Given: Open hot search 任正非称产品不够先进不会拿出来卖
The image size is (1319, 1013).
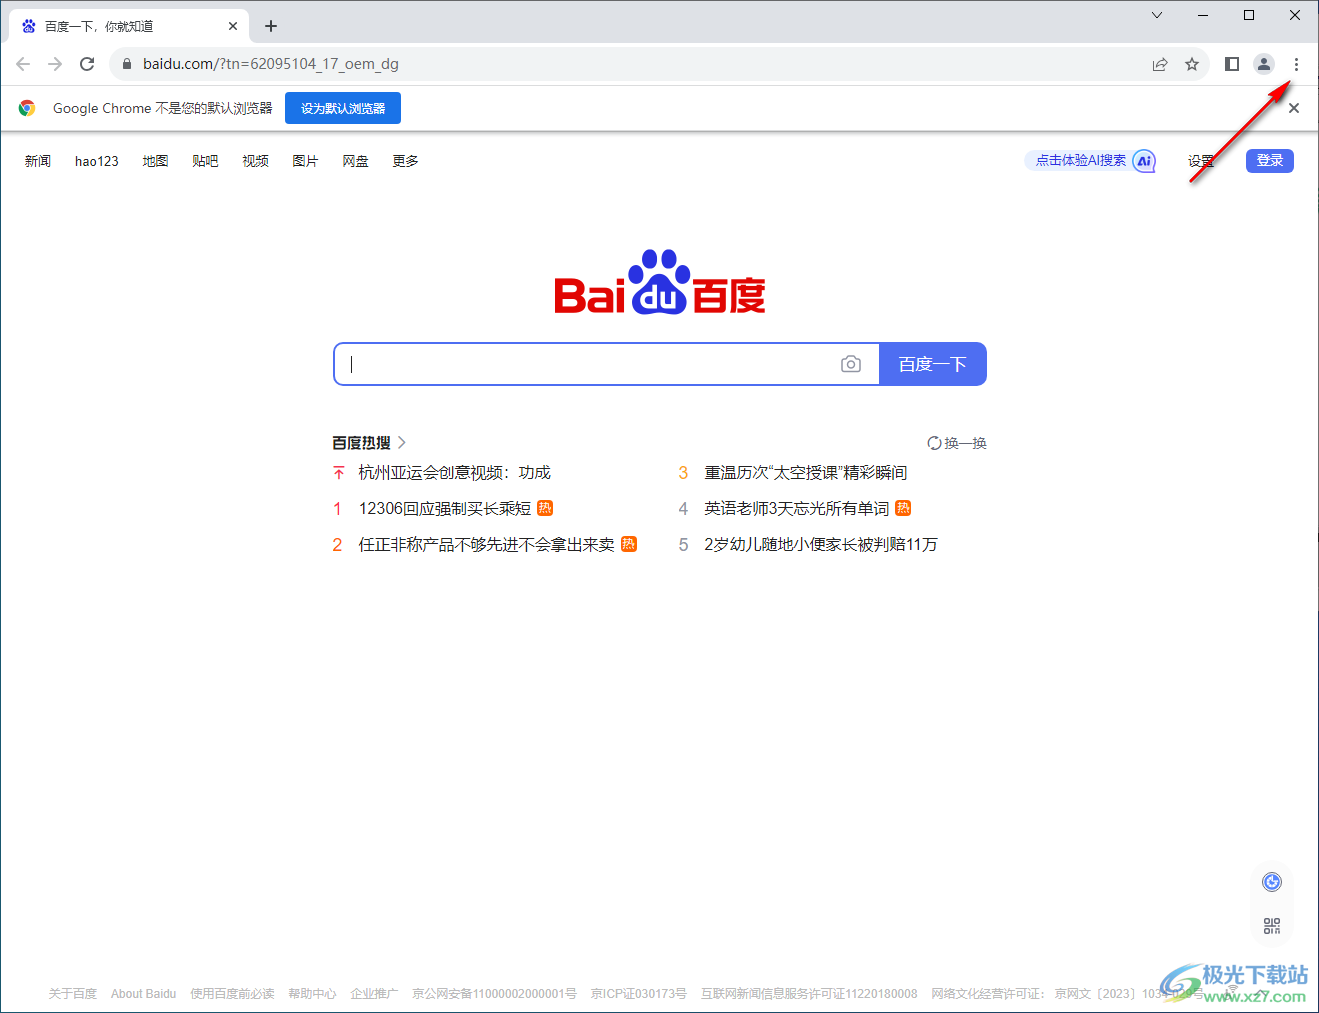Looking at the screenshot, I should (x=487, y=545).
